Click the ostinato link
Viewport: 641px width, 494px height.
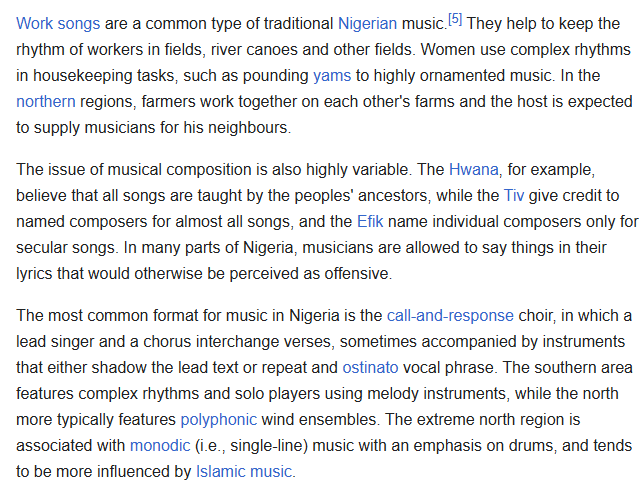370,368
